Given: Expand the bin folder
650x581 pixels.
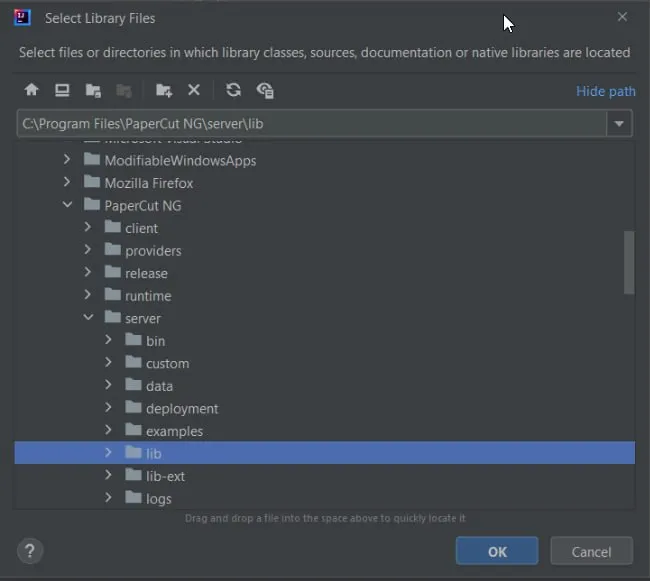Looking at the screenshot, I should 108,339.
